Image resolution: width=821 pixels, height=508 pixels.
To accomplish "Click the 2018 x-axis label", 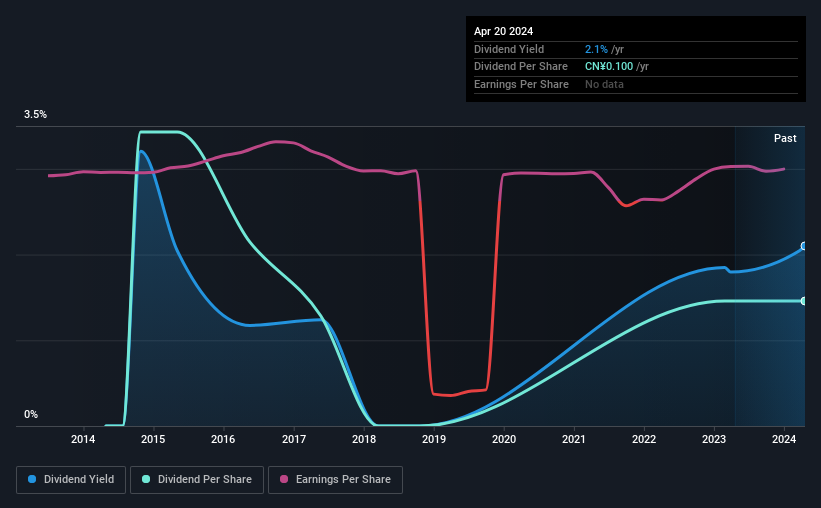I will pyautogui.click(x=364, y=439).
